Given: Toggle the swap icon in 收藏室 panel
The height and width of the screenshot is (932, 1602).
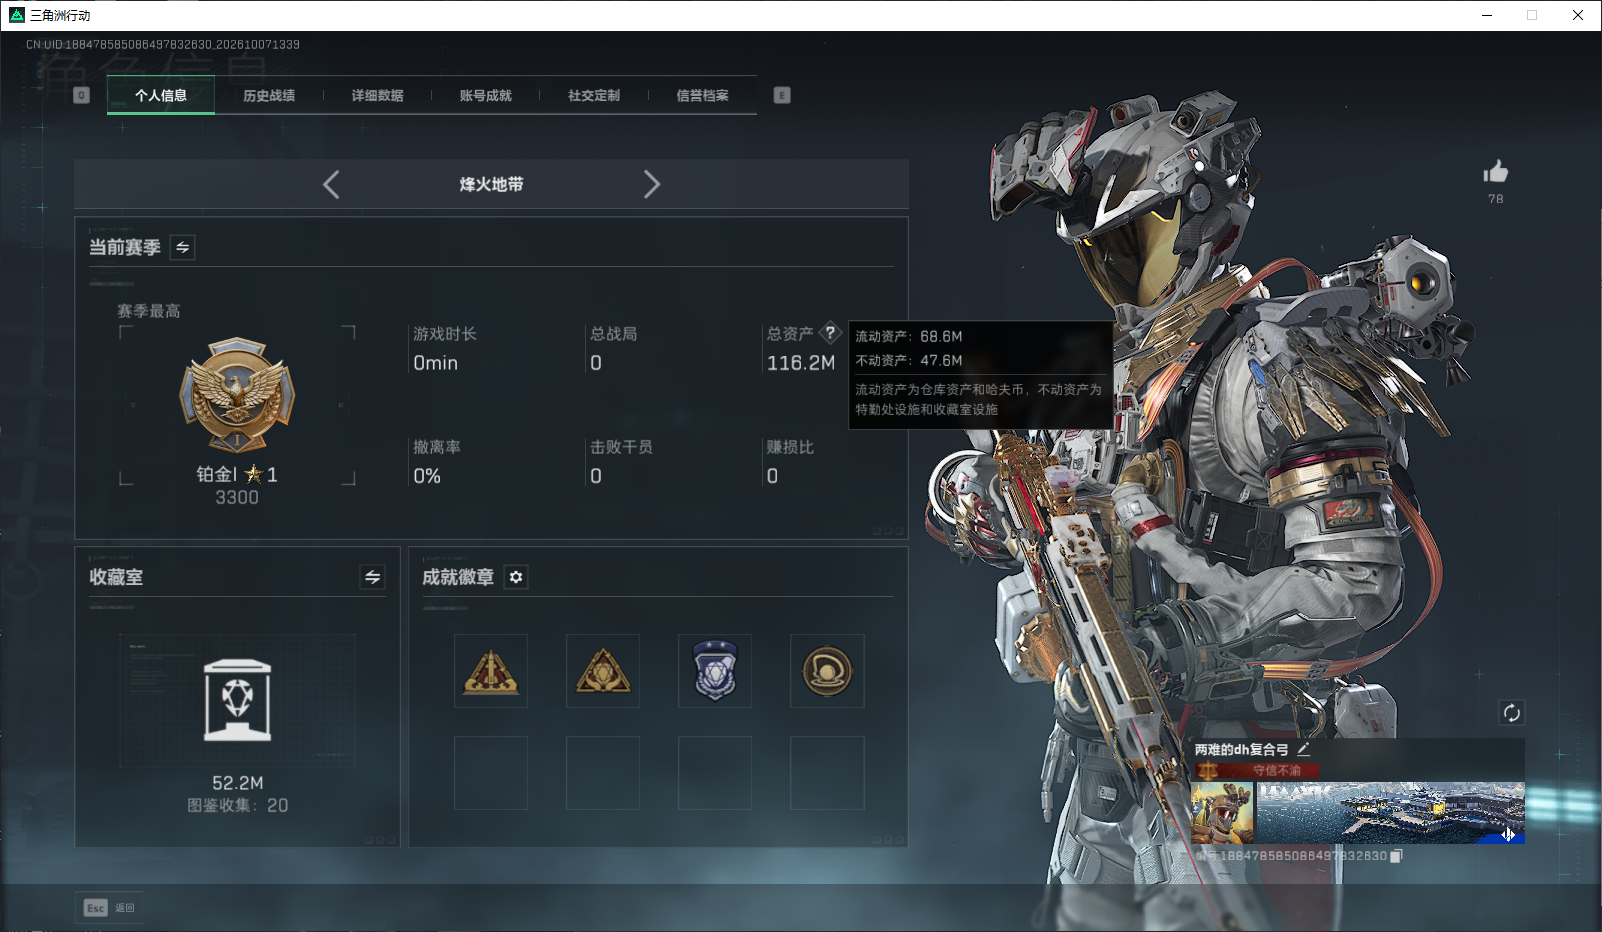Looking at the screenshot, I should (x=372, y=577).
